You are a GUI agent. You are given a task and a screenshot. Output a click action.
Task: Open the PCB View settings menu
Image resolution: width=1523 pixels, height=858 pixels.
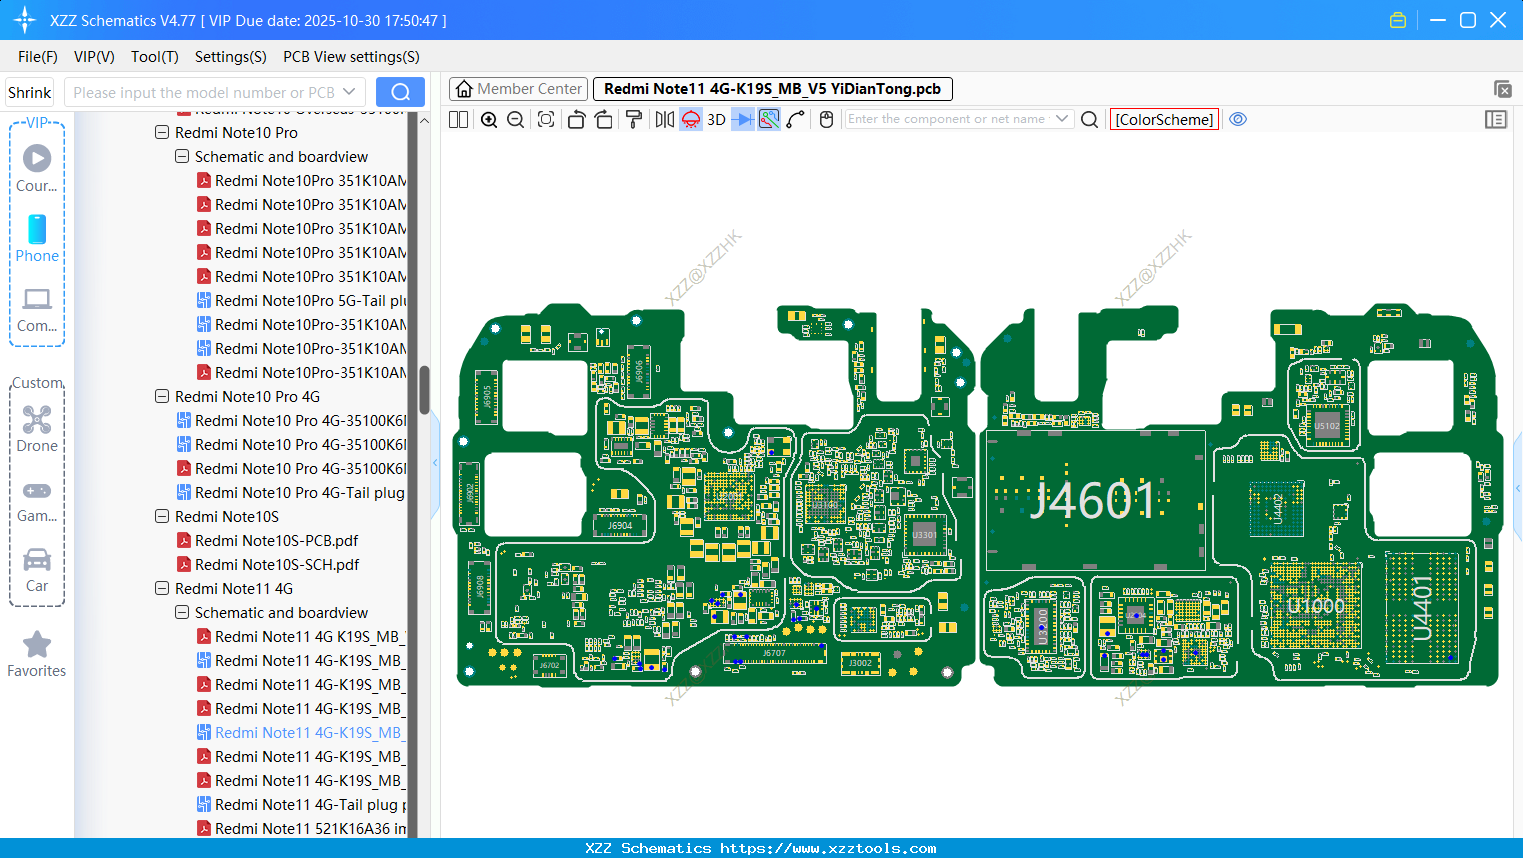(x=350, y=57)
